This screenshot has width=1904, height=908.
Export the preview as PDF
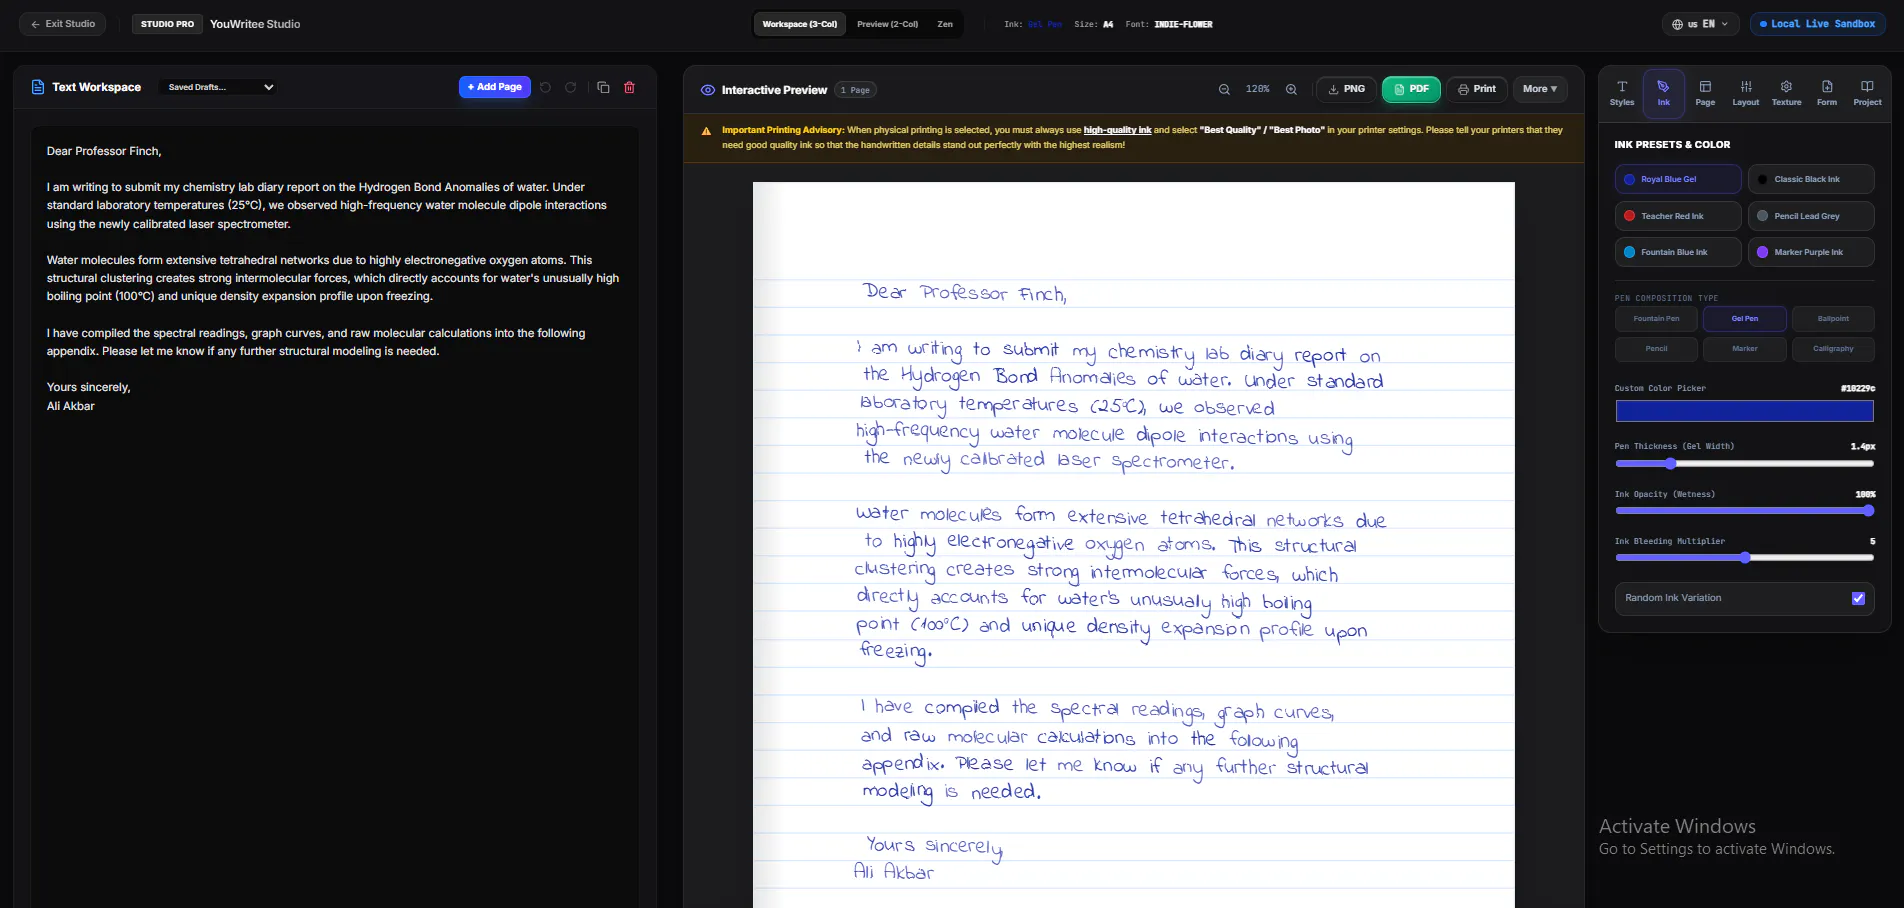(x=1412, y=89)
